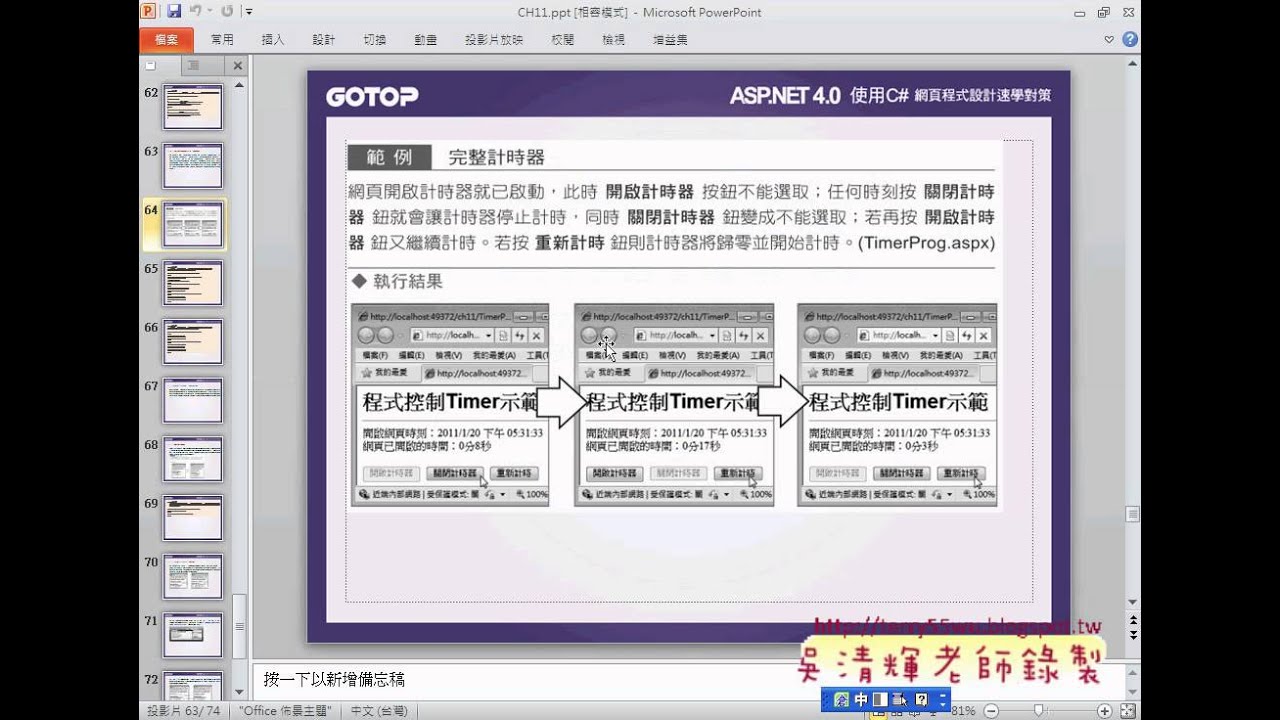Select slide 70 thumbnail

click(193, 576)
